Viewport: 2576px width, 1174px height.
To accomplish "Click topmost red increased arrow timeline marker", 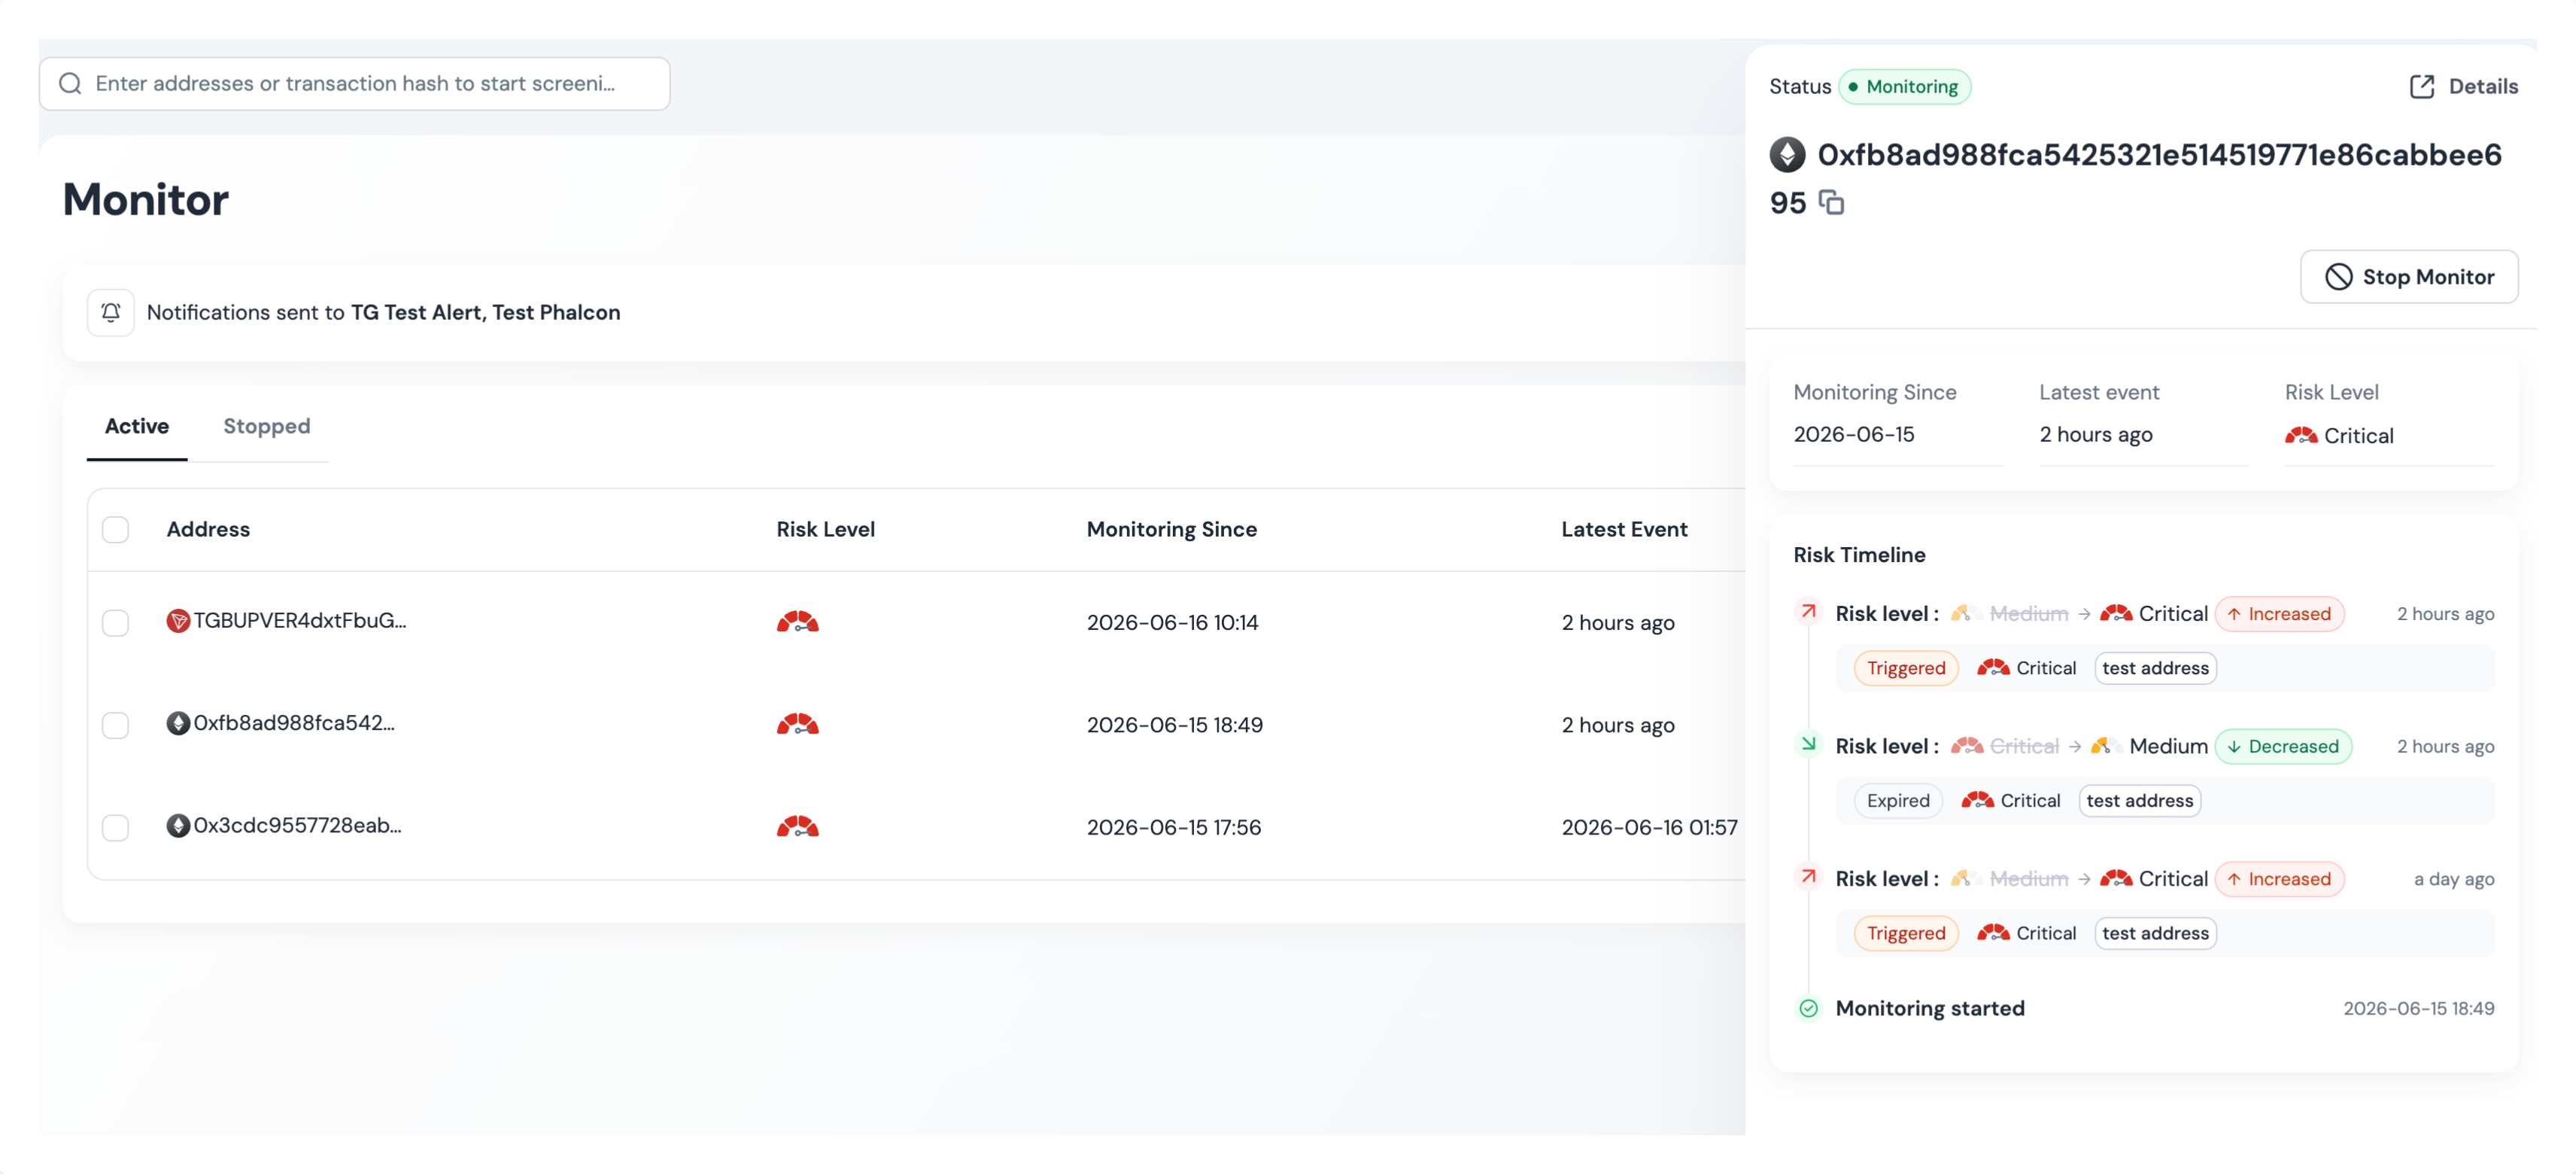I will [x=1808, y=611].
